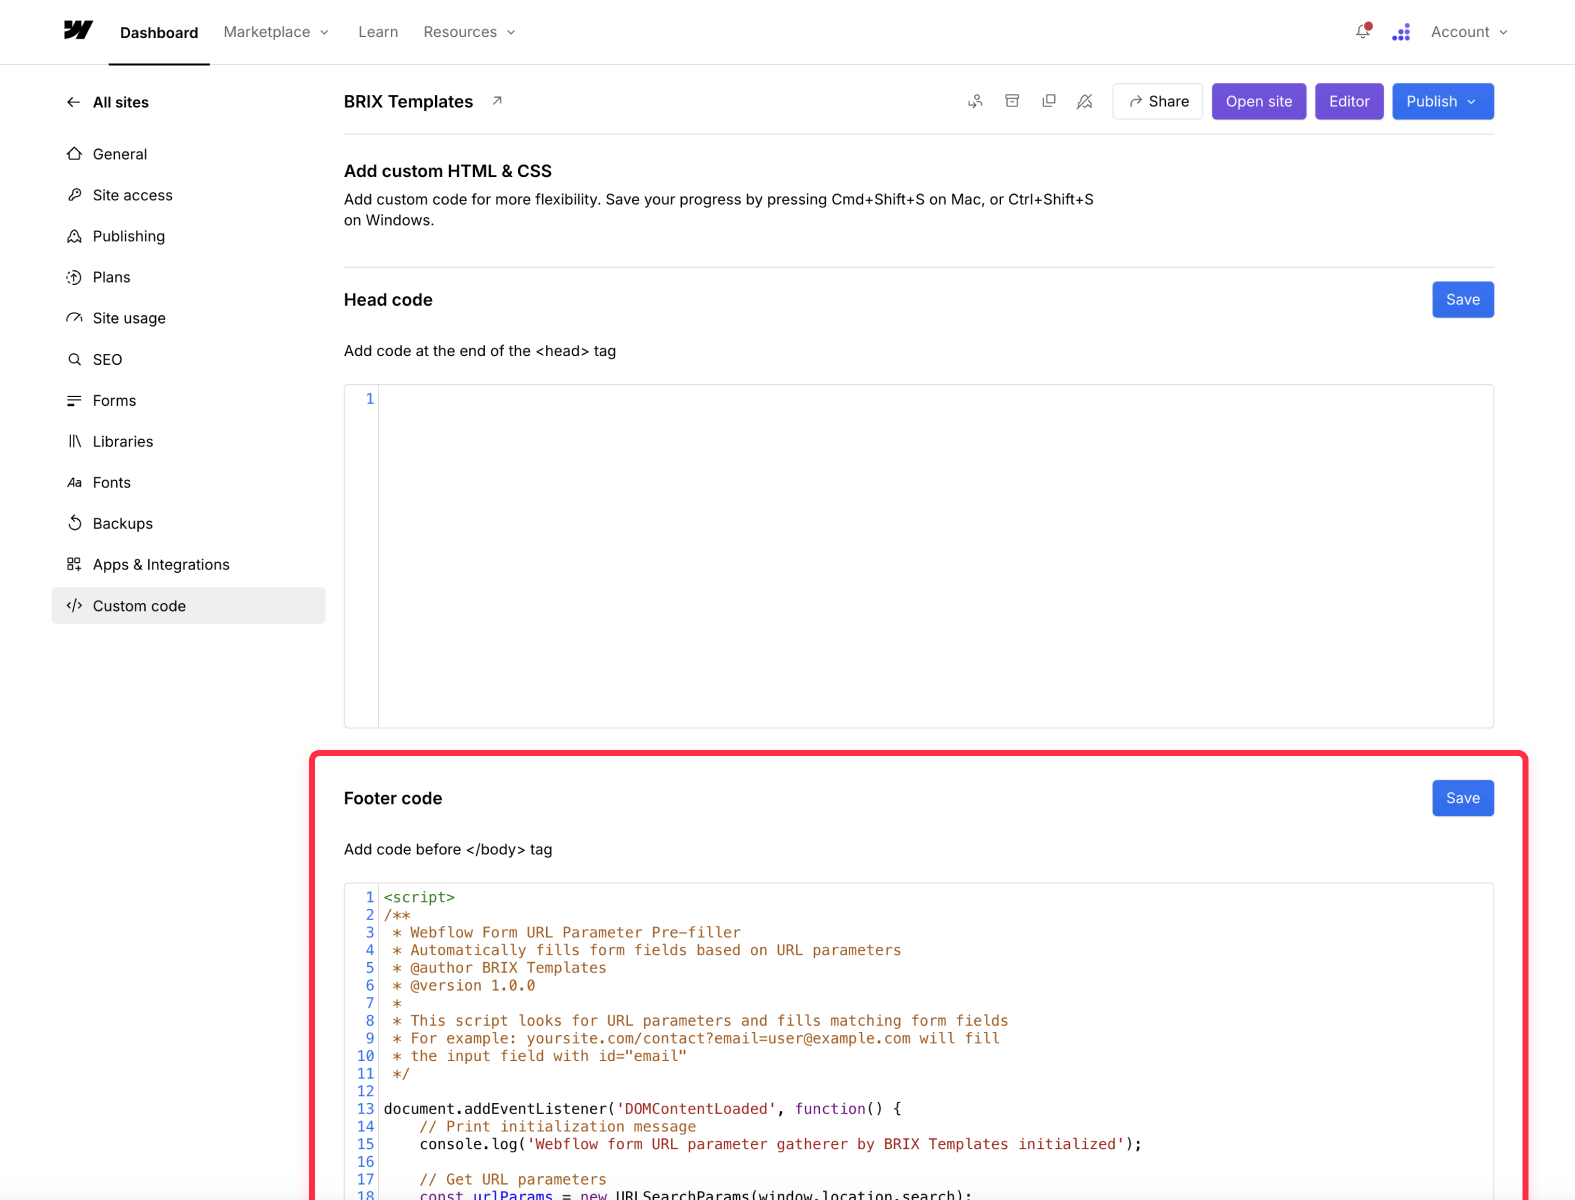Go to General settings

point(188,154)
